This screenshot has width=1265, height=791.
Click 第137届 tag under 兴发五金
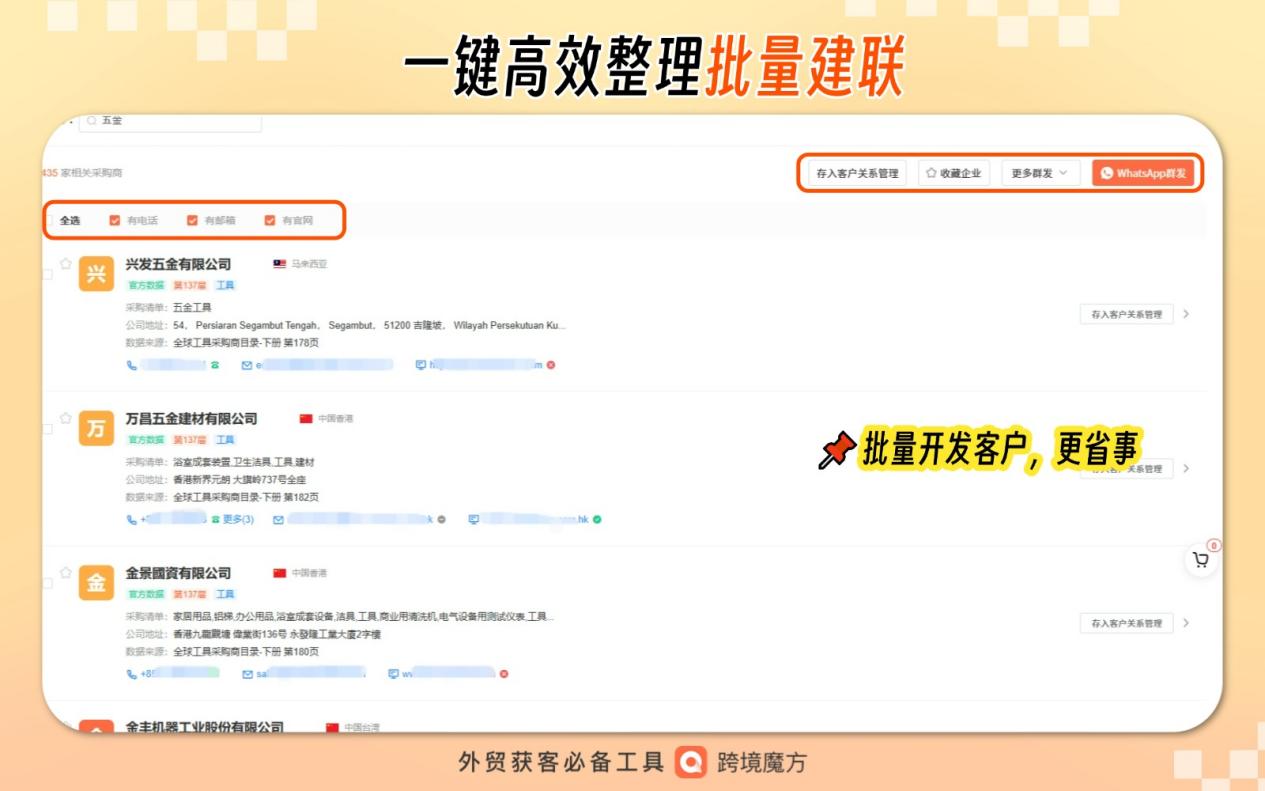tap(190, 285)
